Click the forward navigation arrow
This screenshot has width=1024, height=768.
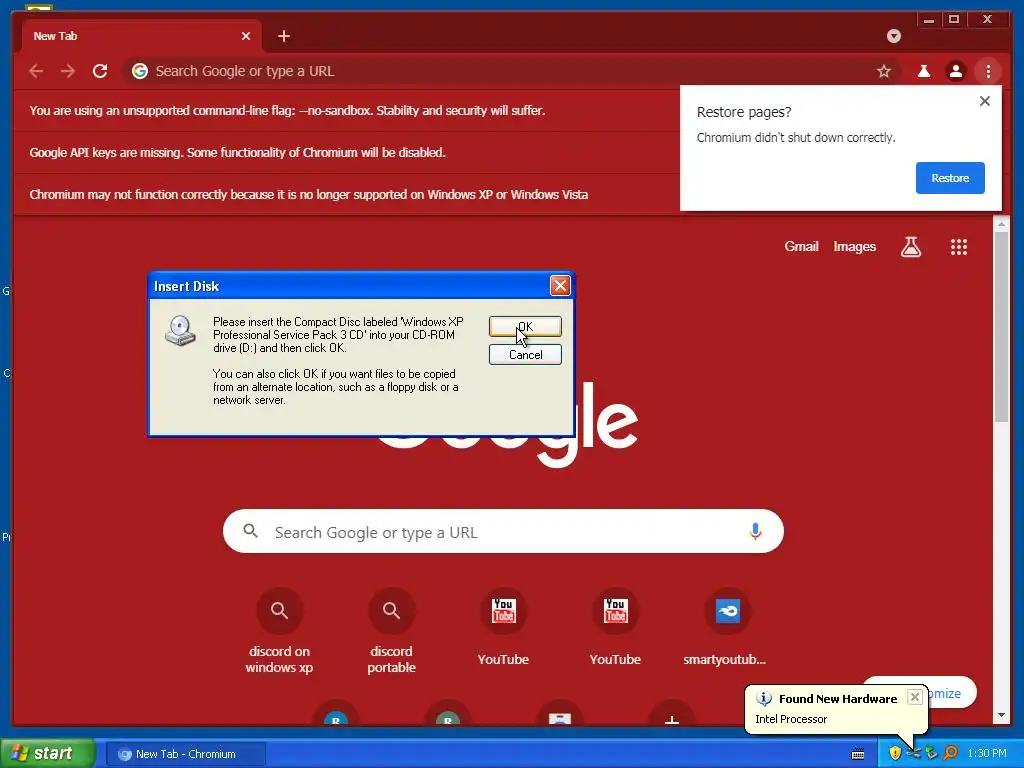pyautogui.click(x=68, y=71)
